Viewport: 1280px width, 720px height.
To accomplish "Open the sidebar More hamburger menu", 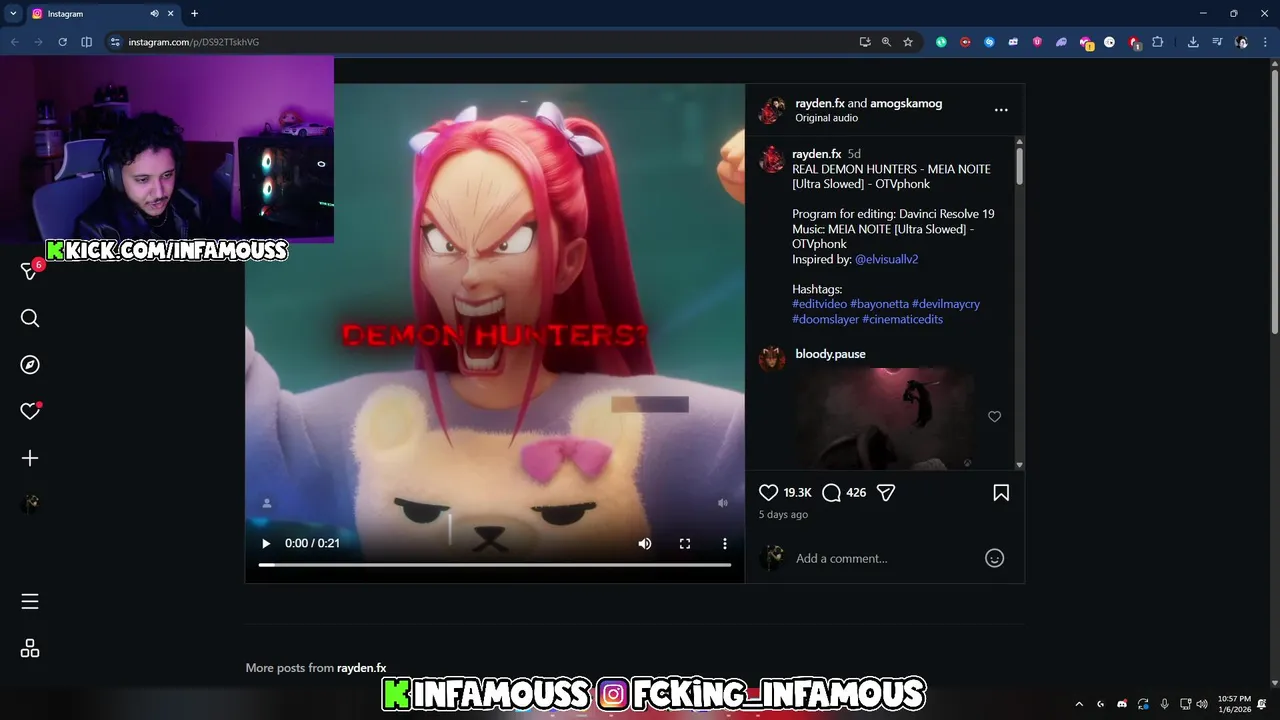I will pos(30,601).
